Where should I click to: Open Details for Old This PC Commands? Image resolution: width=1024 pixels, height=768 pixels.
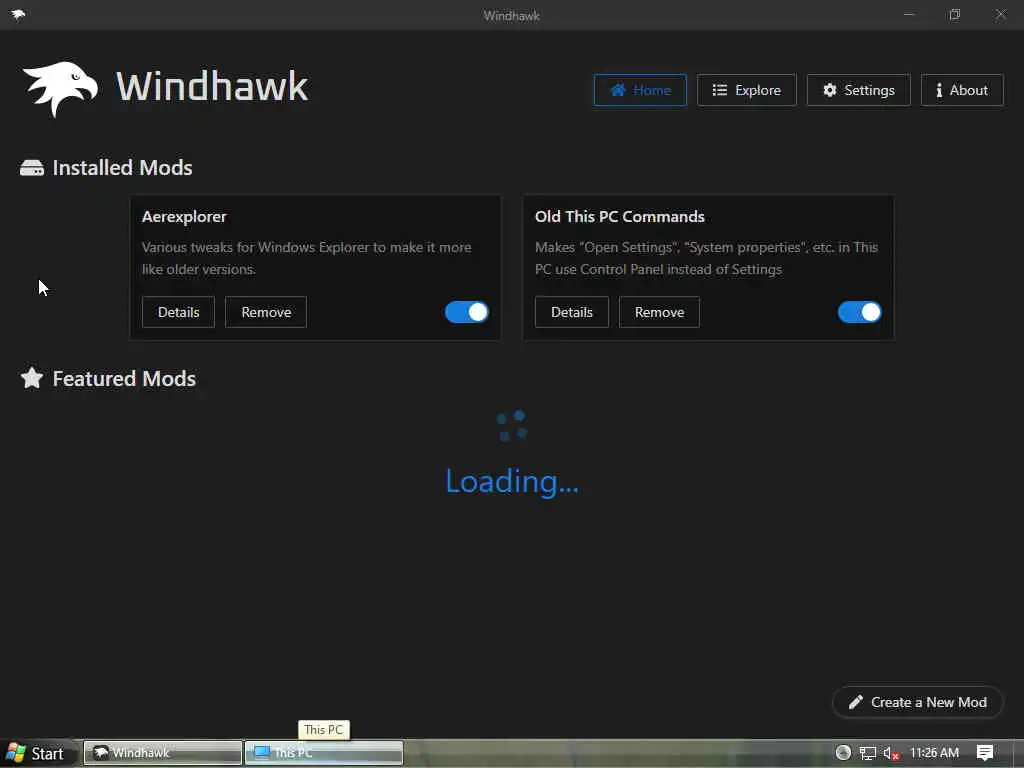[x=571, y=312]
